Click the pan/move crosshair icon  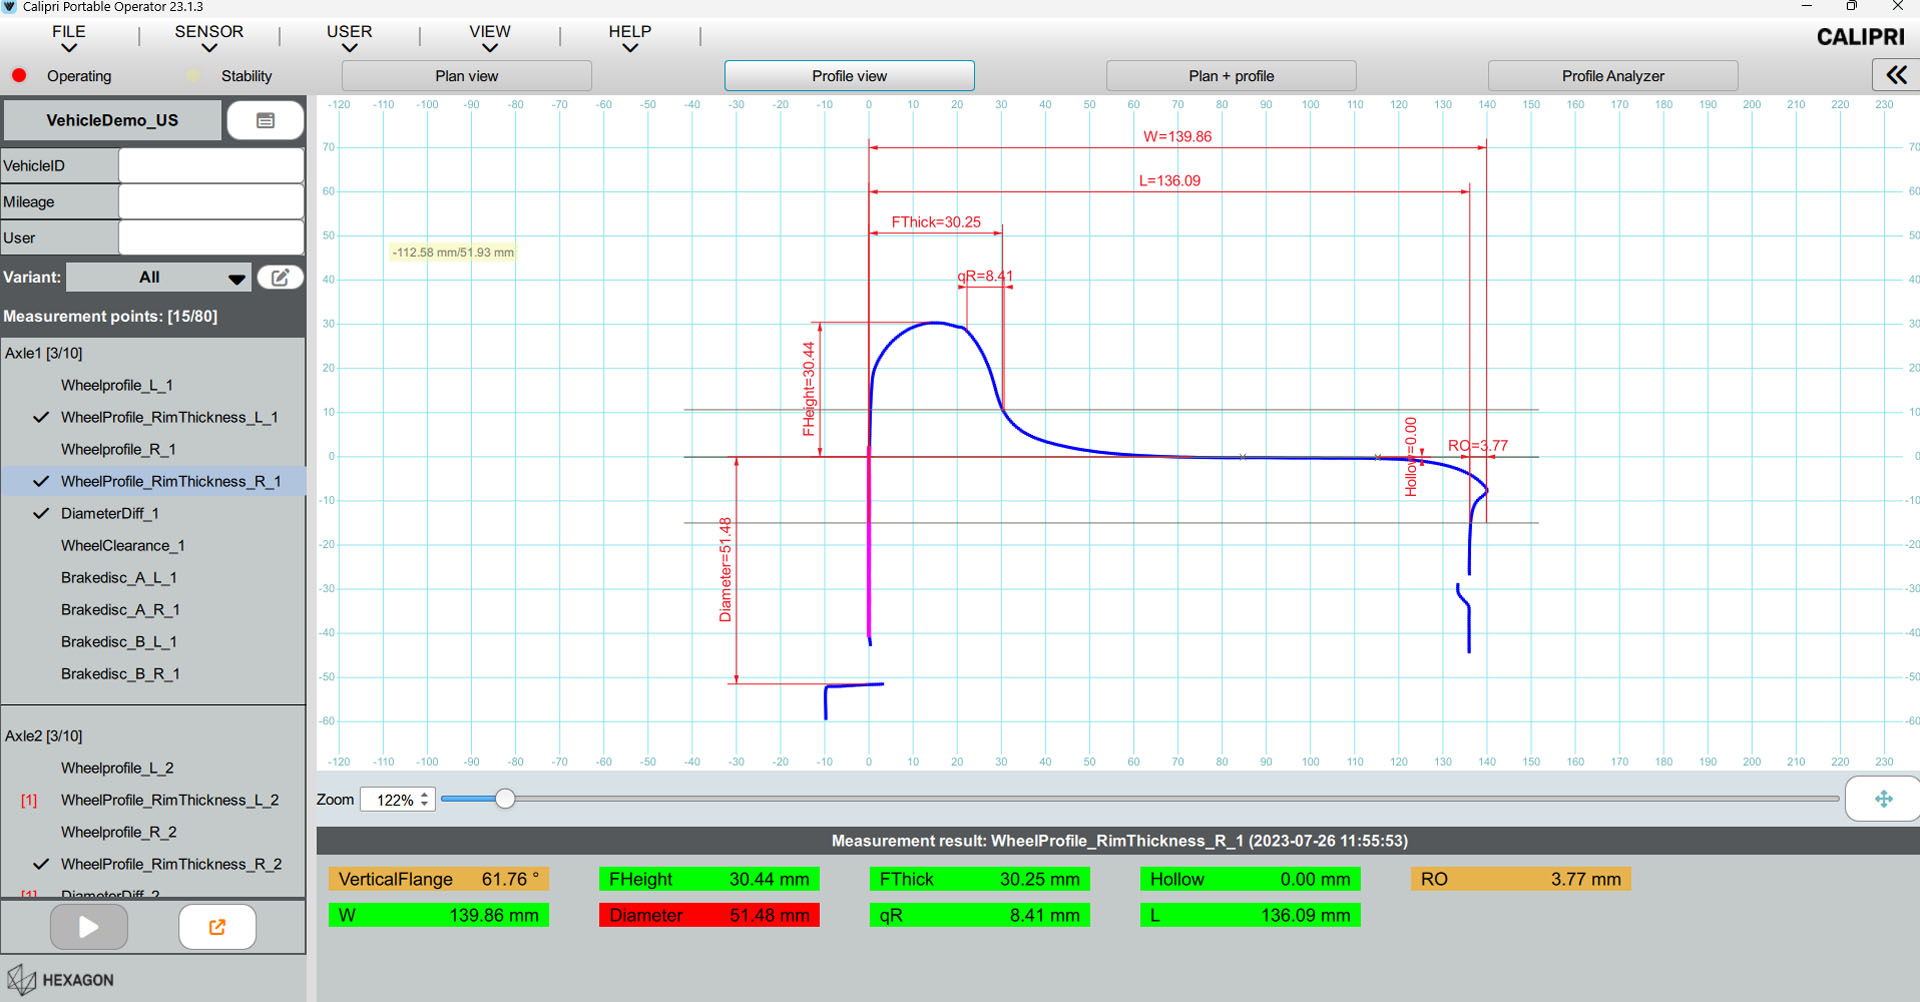(1883, 799)
